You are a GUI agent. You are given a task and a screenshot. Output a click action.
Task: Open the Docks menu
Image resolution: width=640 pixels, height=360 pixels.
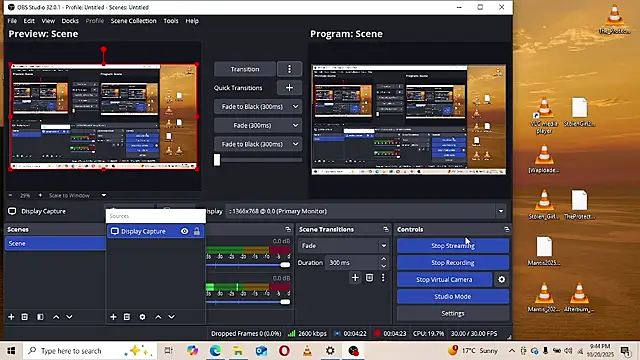coord(70,21)
